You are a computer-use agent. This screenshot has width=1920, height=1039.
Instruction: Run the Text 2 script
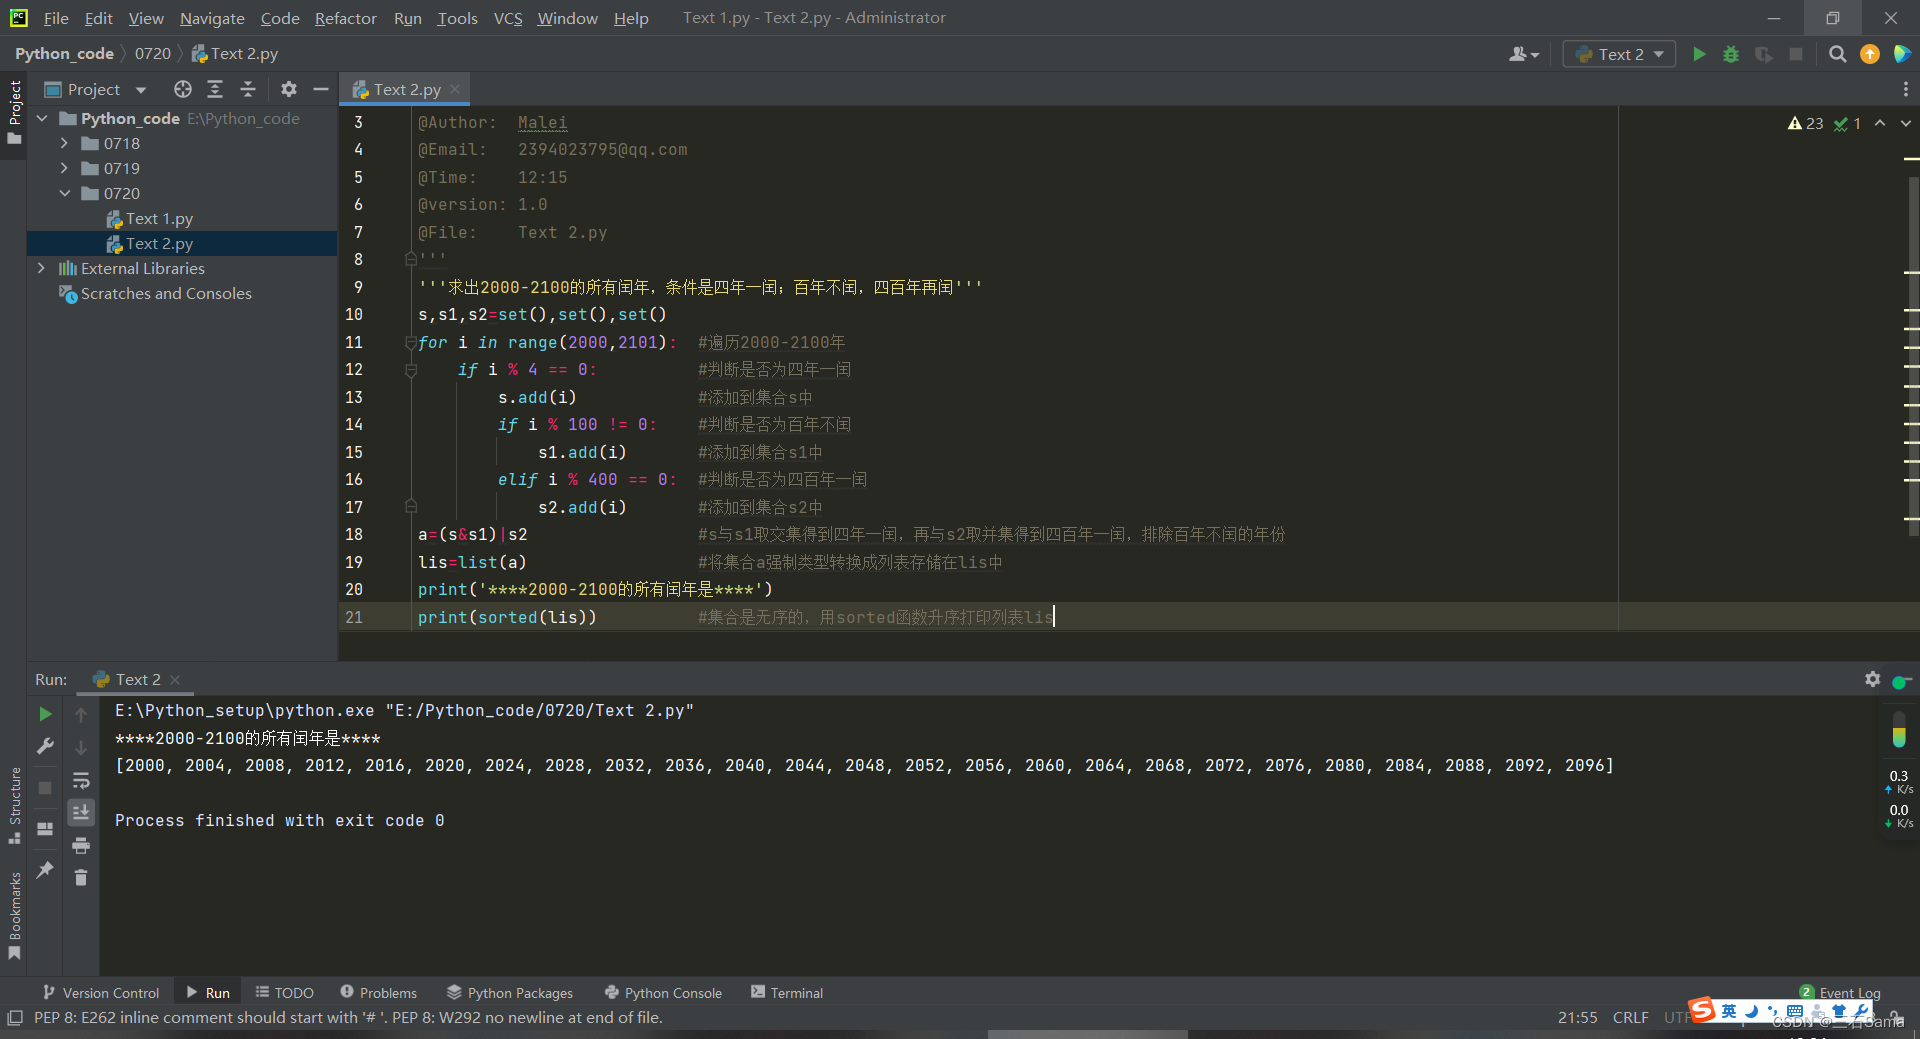coord(1698,55)
